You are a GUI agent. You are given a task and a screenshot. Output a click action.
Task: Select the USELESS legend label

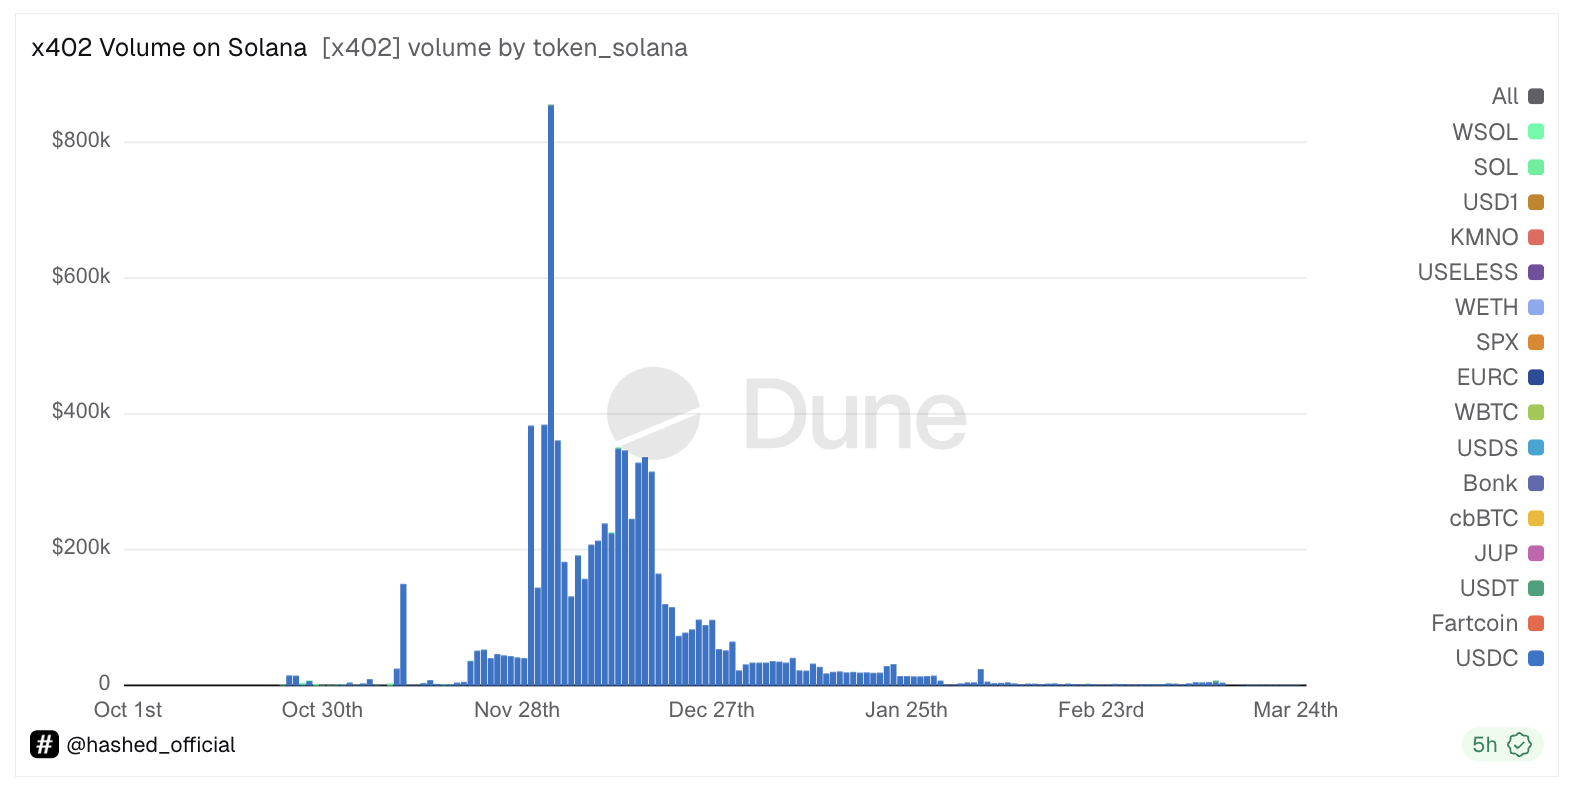pos(1467,272)
